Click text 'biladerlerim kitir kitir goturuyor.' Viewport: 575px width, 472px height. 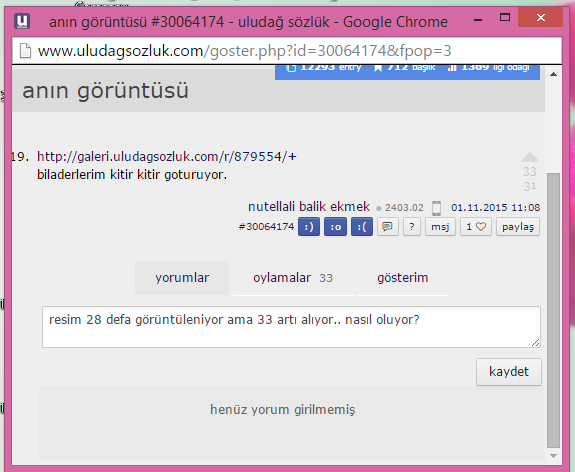[132, 175]
